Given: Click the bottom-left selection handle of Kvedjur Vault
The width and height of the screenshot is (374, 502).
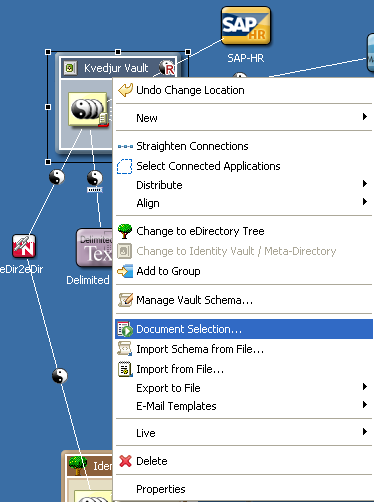Looking at the screenshot, I should [x=48, y=162].
